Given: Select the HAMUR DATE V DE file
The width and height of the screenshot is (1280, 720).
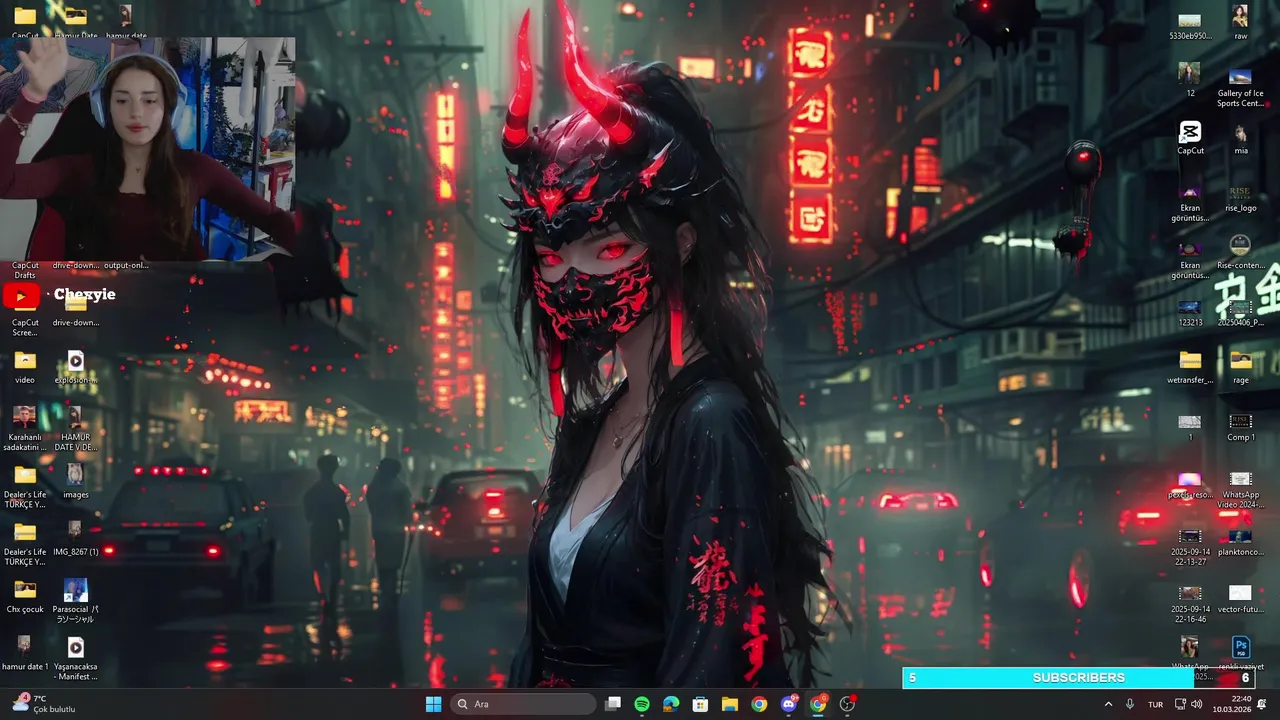Looking at the screenshot, I should pos(75,429).
